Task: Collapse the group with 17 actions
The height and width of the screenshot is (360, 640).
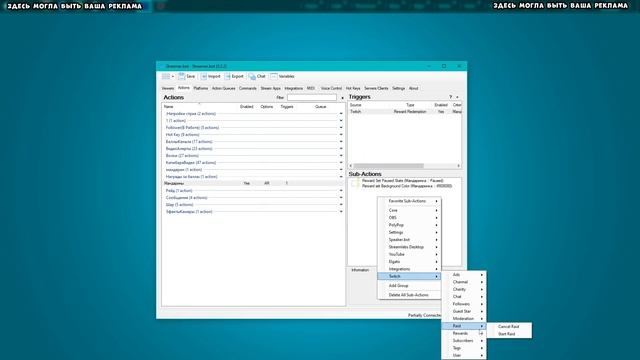Action: 341,142
